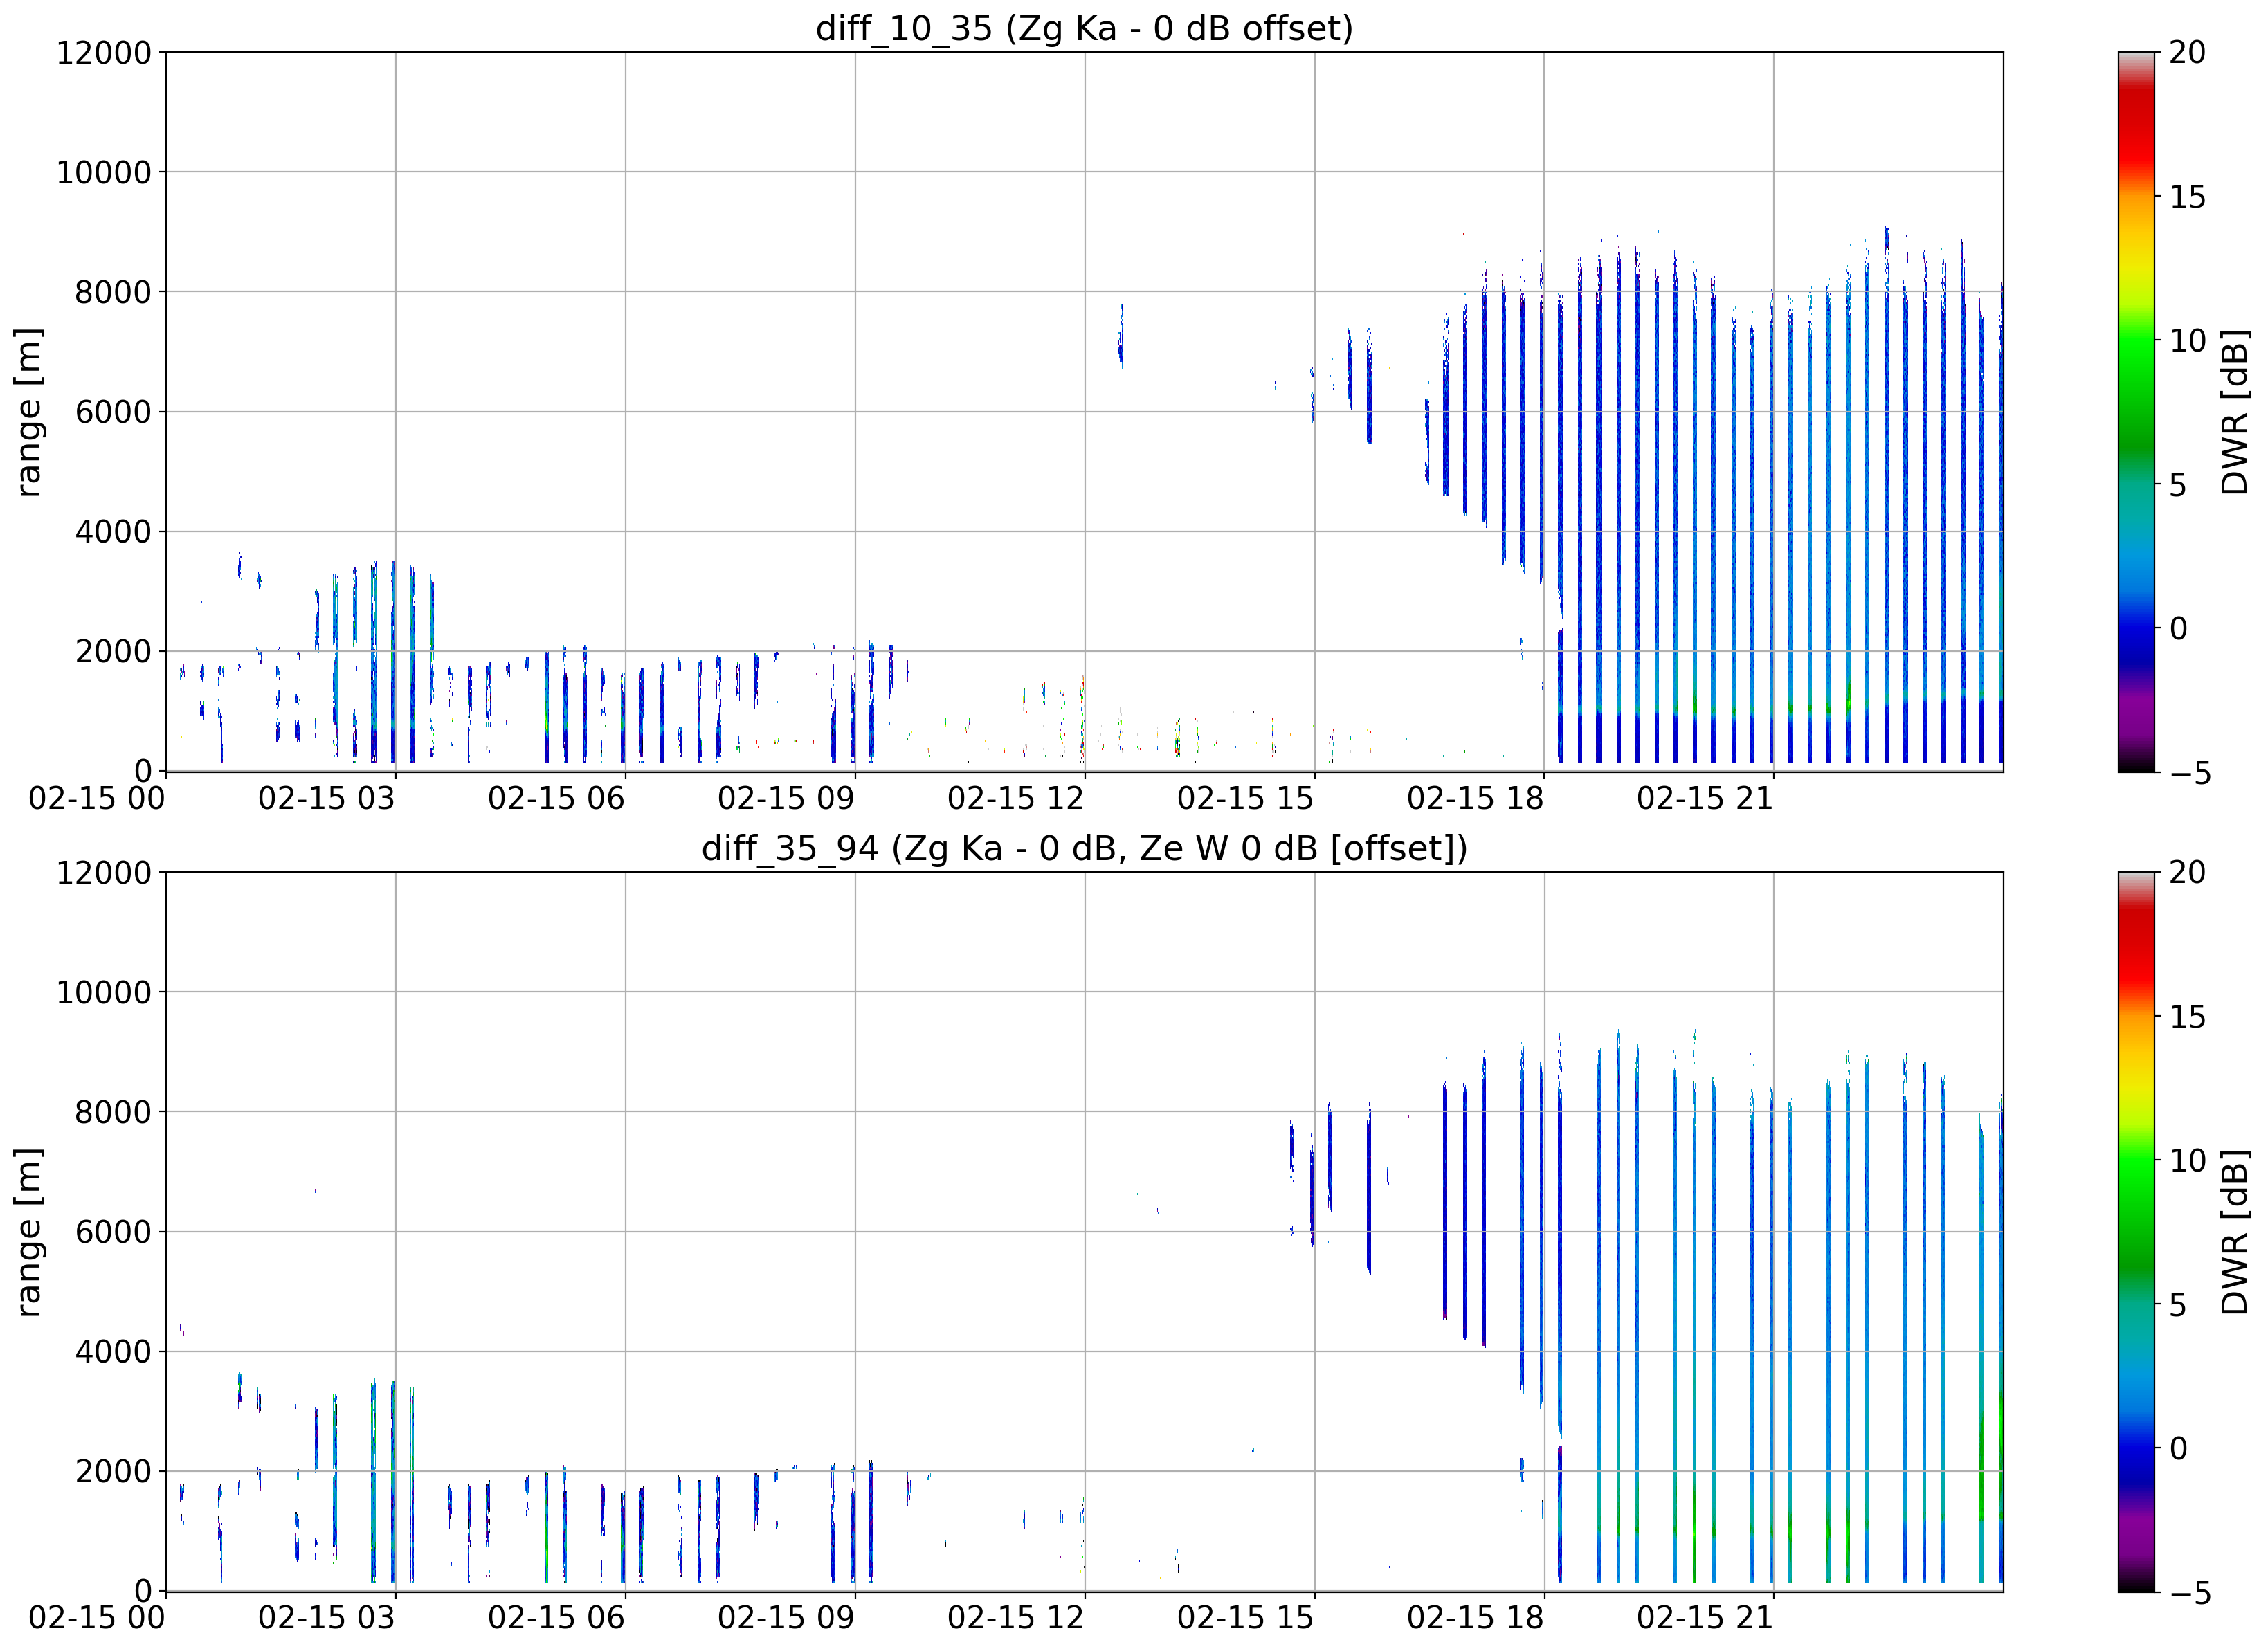The height and width of the screenshot is (1649, 2268).
Task: Select the '02-15 12' time tick under the diff_35_94 plot
Action: (1016, 1619)
